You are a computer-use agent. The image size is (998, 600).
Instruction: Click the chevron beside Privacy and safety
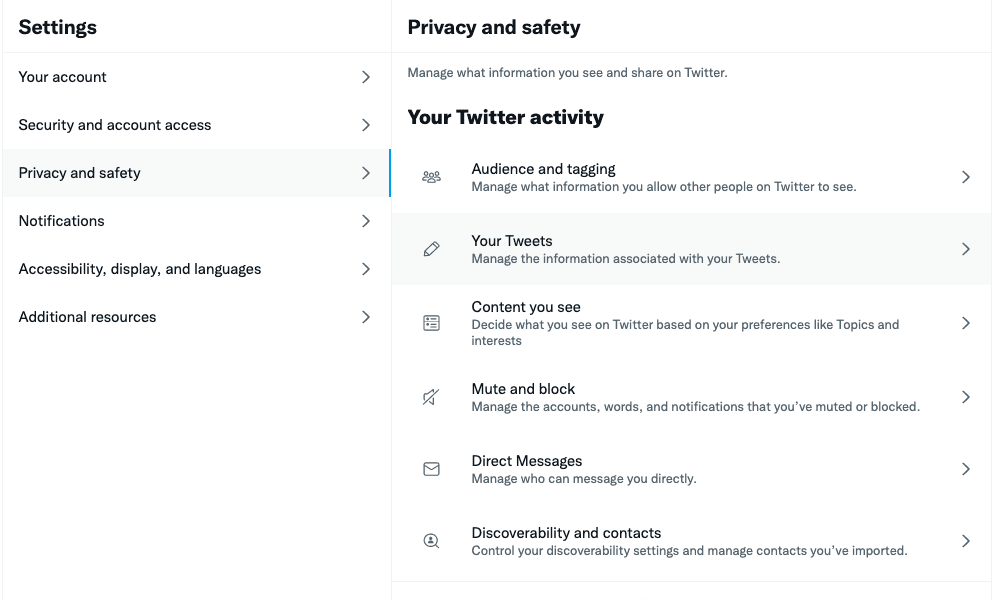[365, 173]
